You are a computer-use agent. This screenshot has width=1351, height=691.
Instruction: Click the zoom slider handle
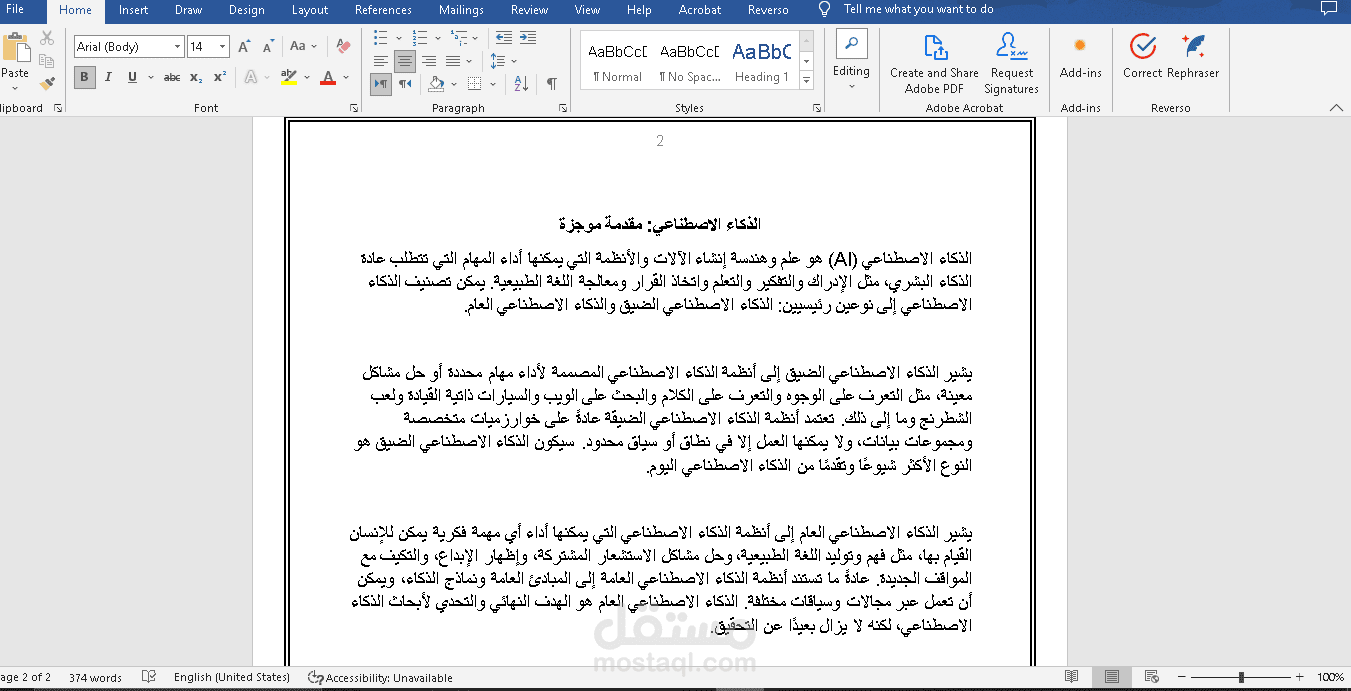(x=1241, y=677)
